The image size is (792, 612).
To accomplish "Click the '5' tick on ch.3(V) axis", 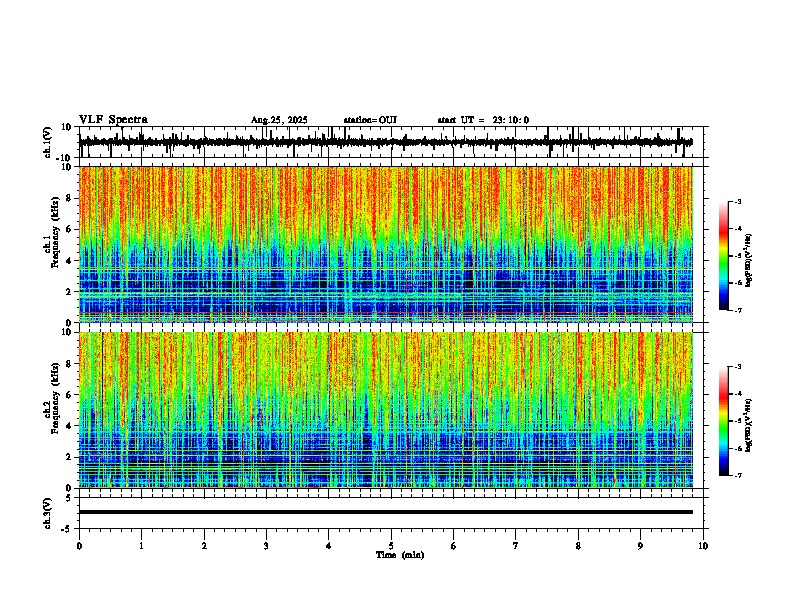I will [x=70, y=497].
